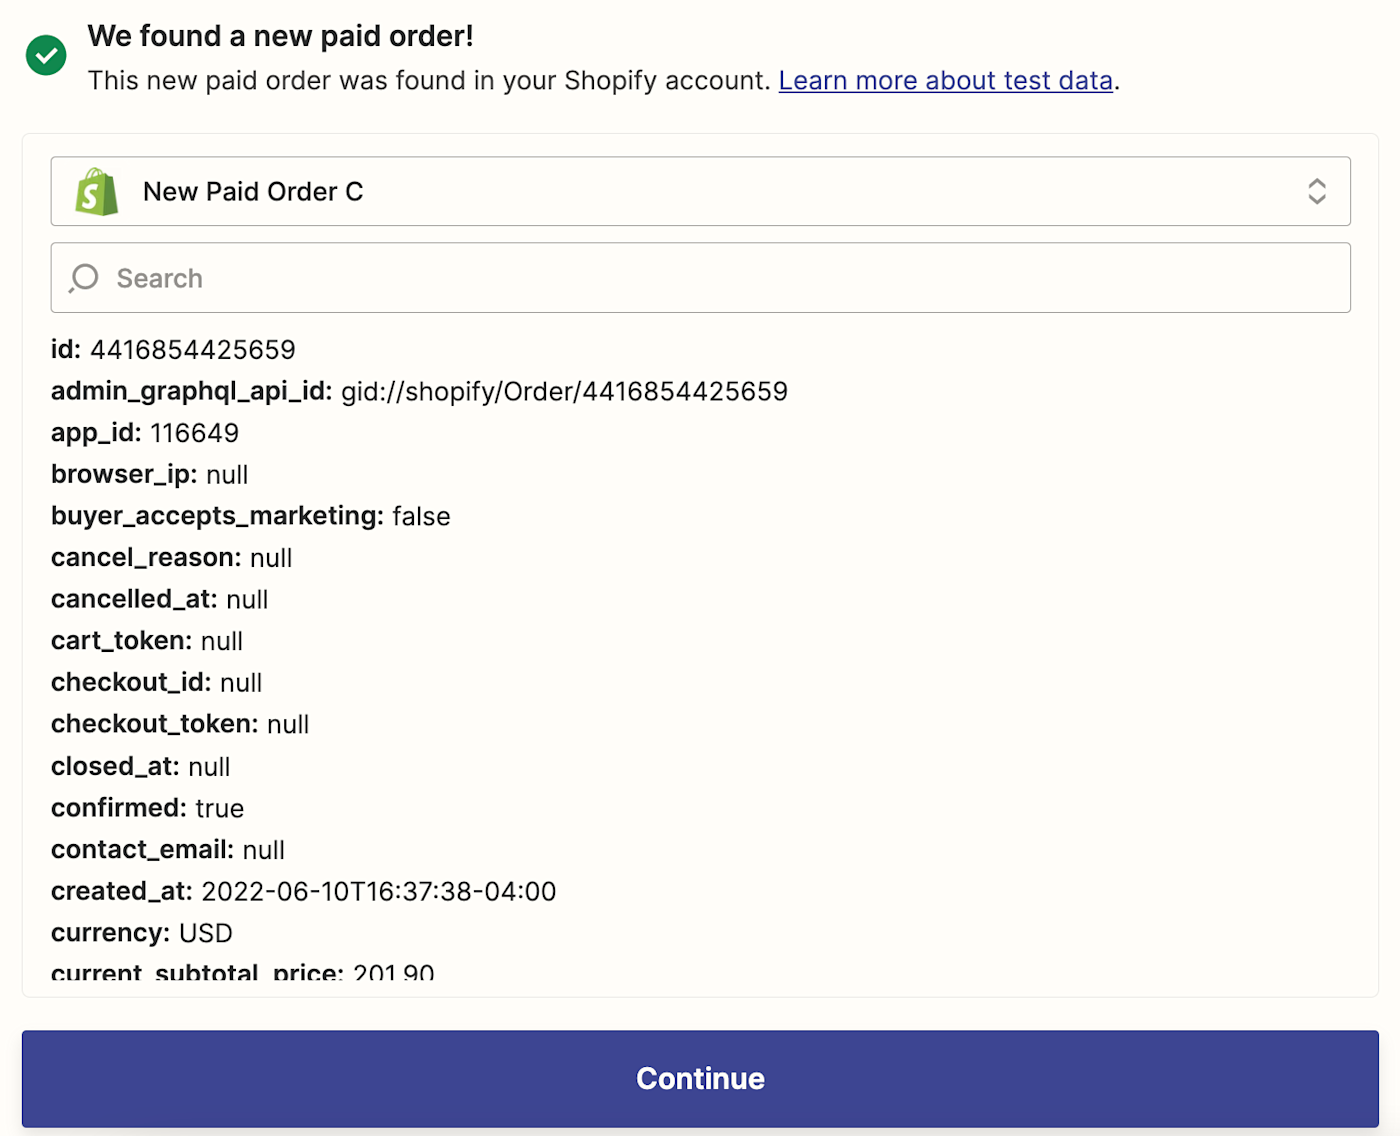Open the New Paid Order C dropdown
The width and height of the screenshot is (1400, 1136).
click(x=700, y=191)
